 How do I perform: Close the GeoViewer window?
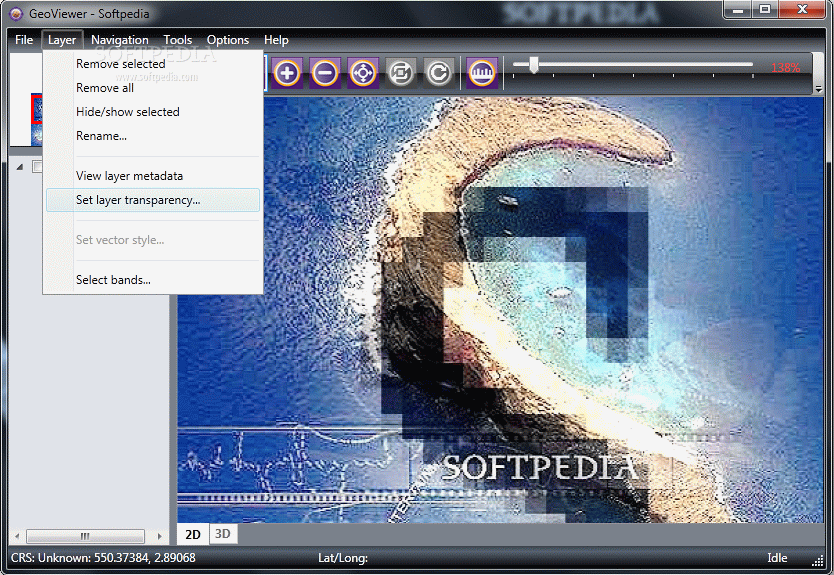coord(803,10)
